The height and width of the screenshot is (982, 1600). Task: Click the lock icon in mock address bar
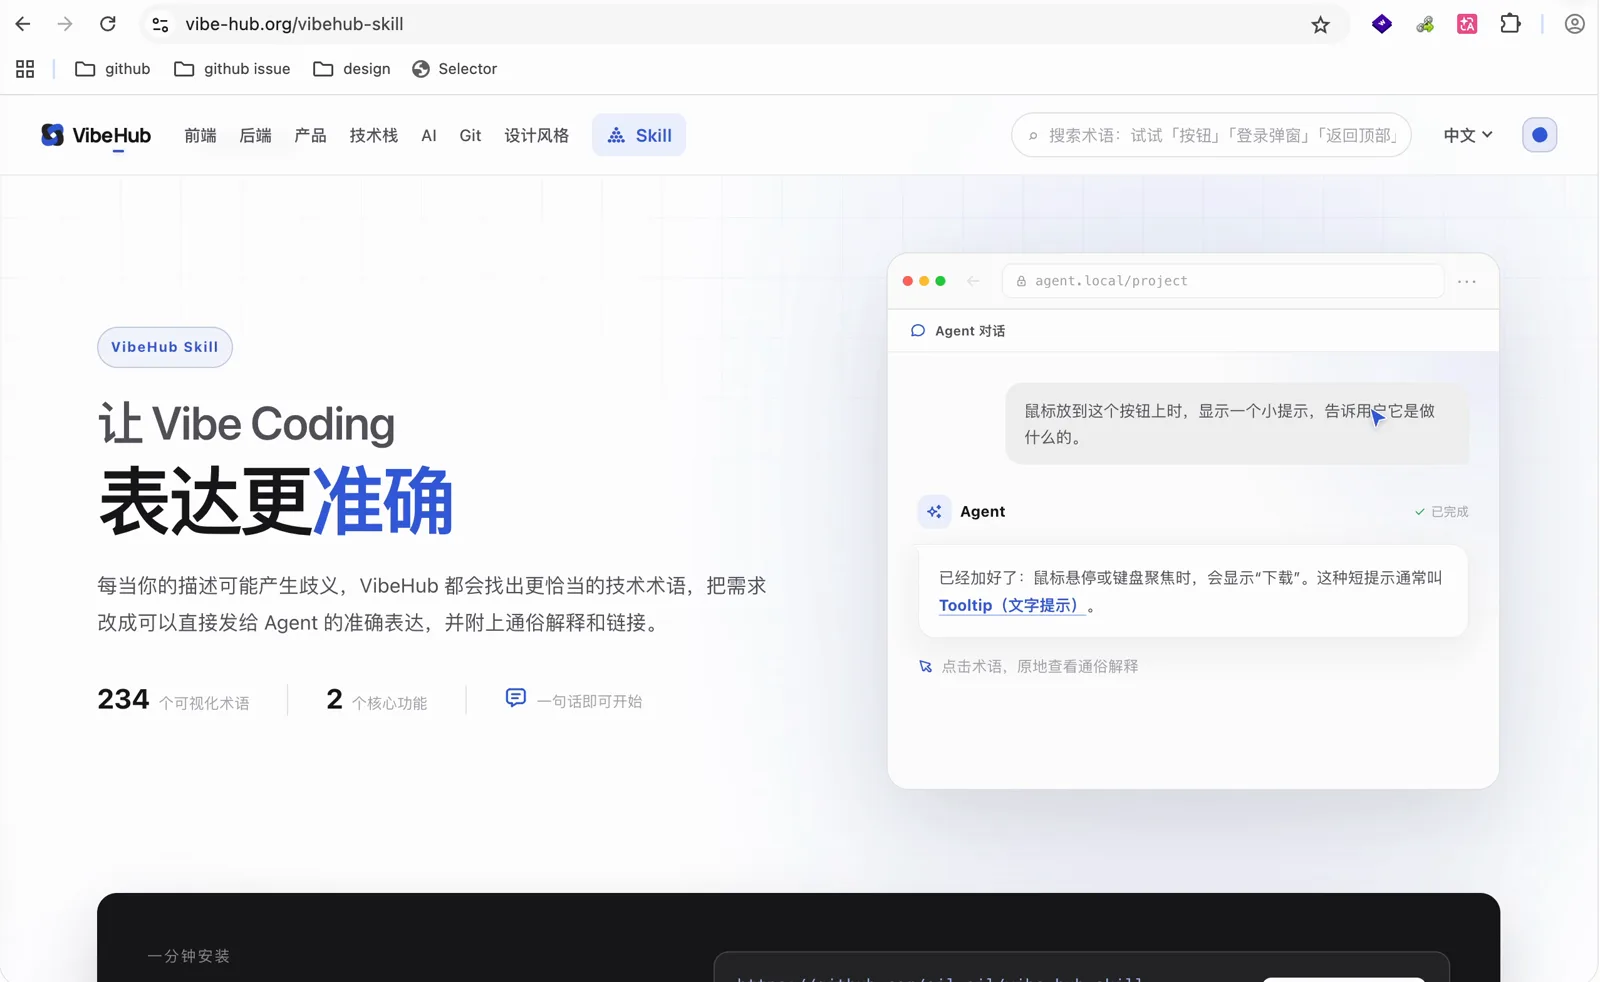pos(1021,281)
